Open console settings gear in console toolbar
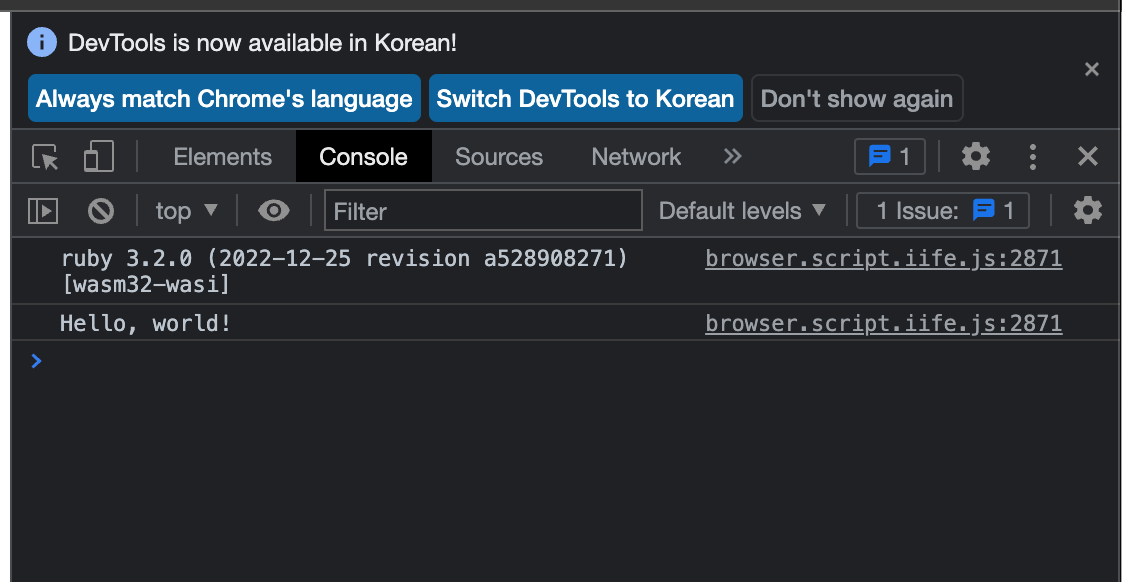The height and width of the screenshot is (582, 1122). click(x=1088, y=210)
